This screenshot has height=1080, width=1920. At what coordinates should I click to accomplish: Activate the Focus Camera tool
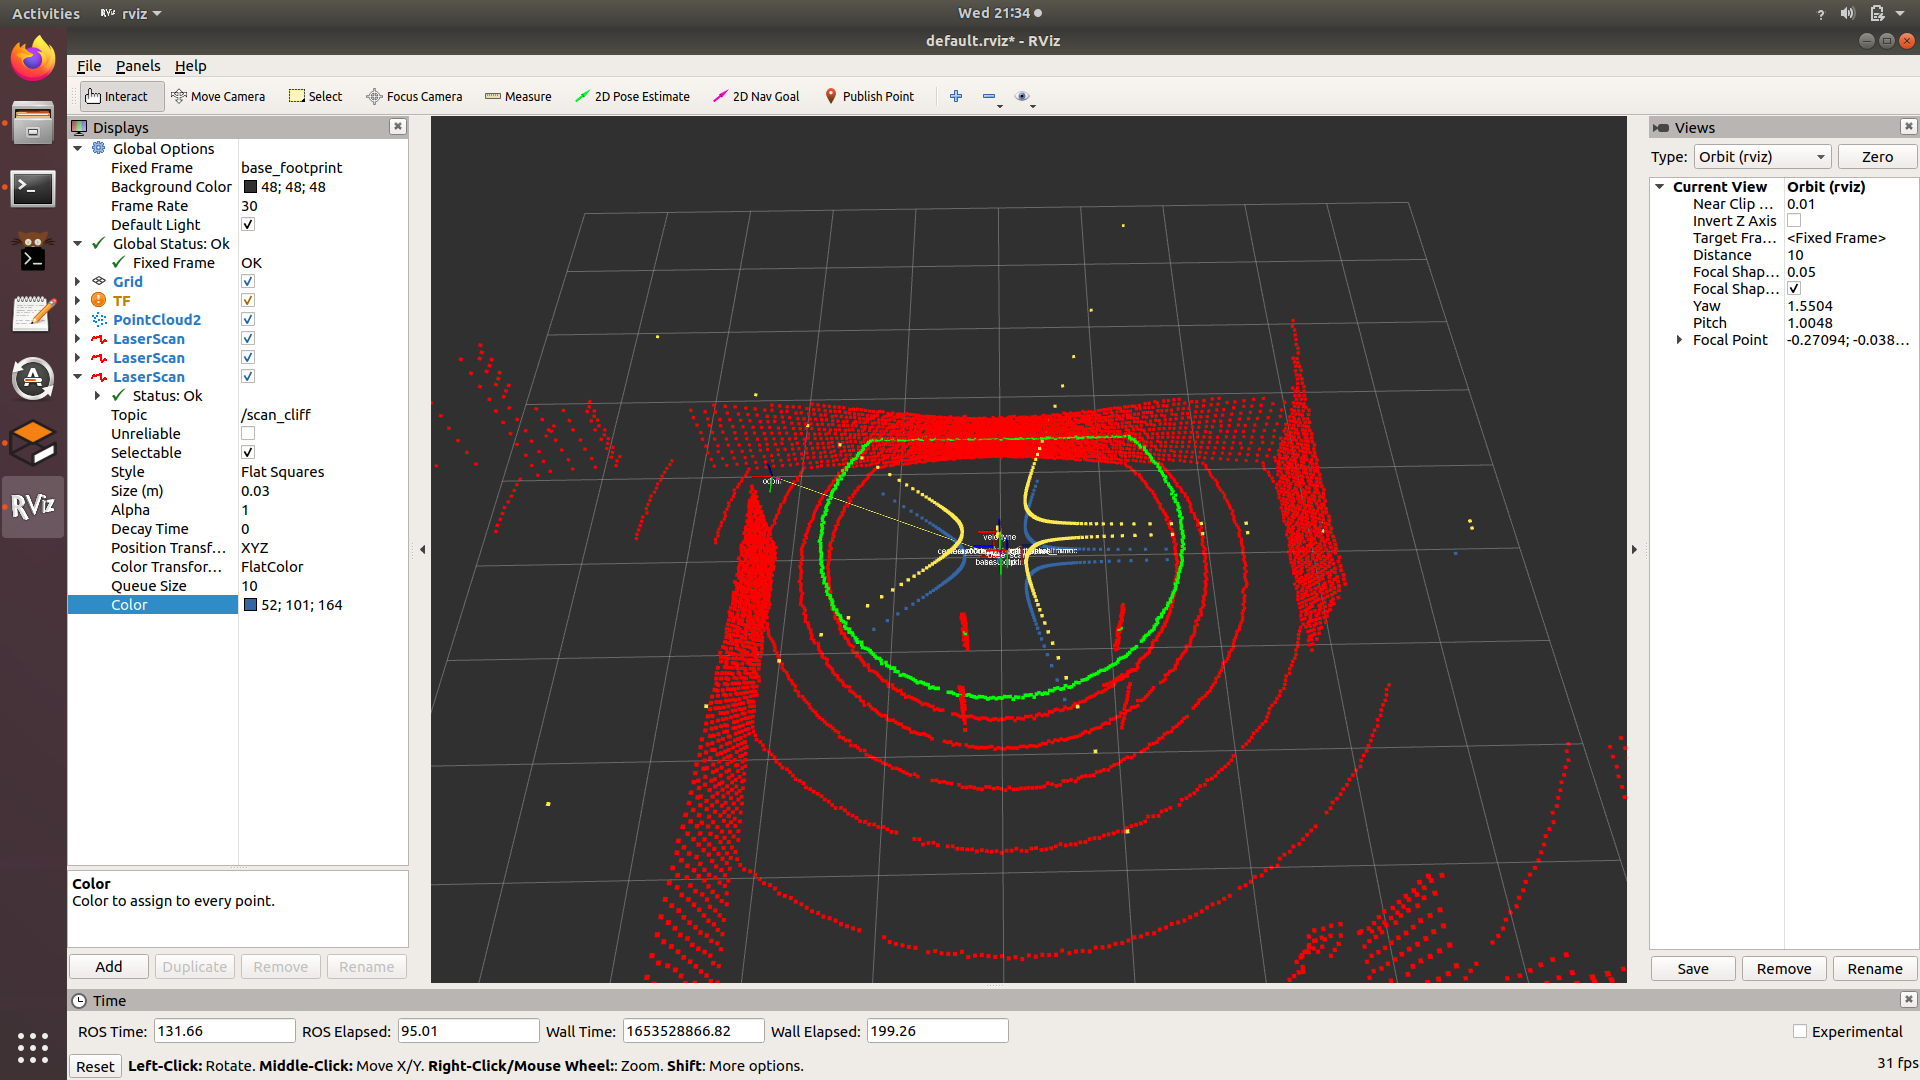point(414,96)
